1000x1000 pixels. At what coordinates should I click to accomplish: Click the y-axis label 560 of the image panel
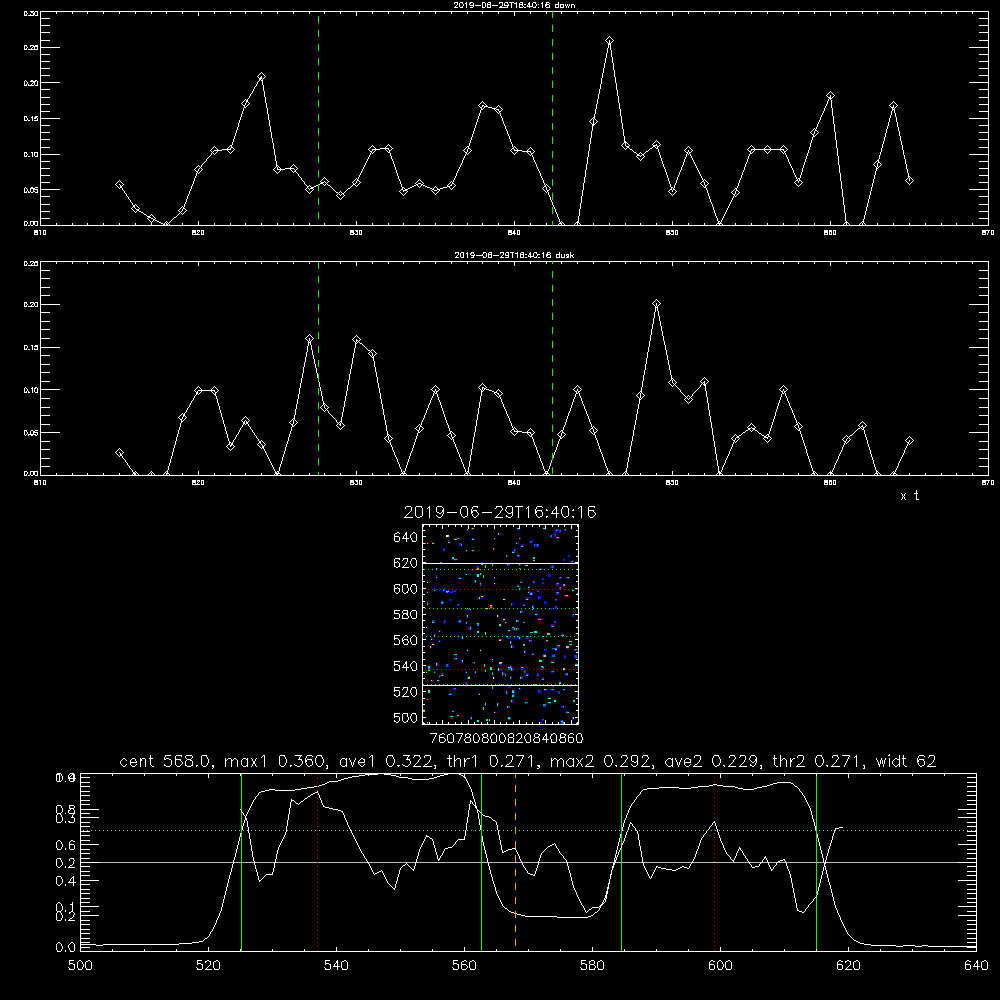coord(406,640)
